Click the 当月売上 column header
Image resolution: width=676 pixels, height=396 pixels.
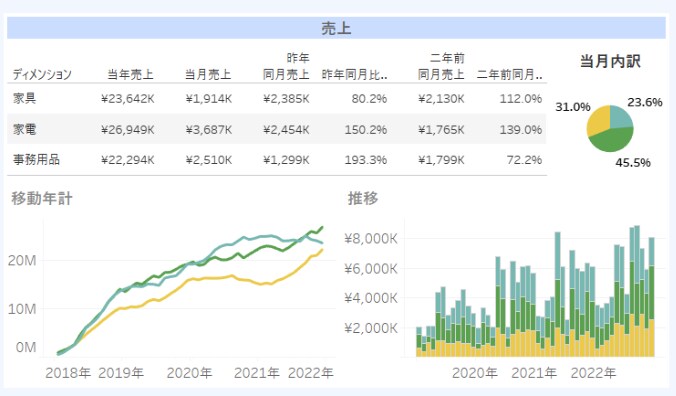[x=208, y=75]
